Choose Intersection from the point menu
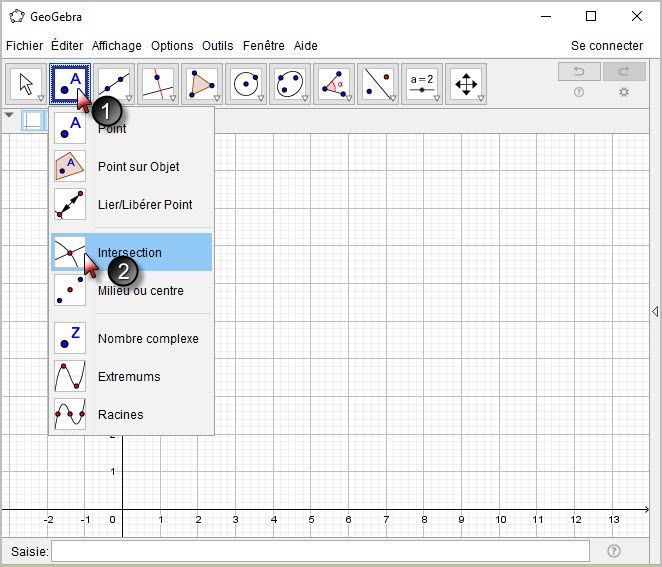 (130, 252)
